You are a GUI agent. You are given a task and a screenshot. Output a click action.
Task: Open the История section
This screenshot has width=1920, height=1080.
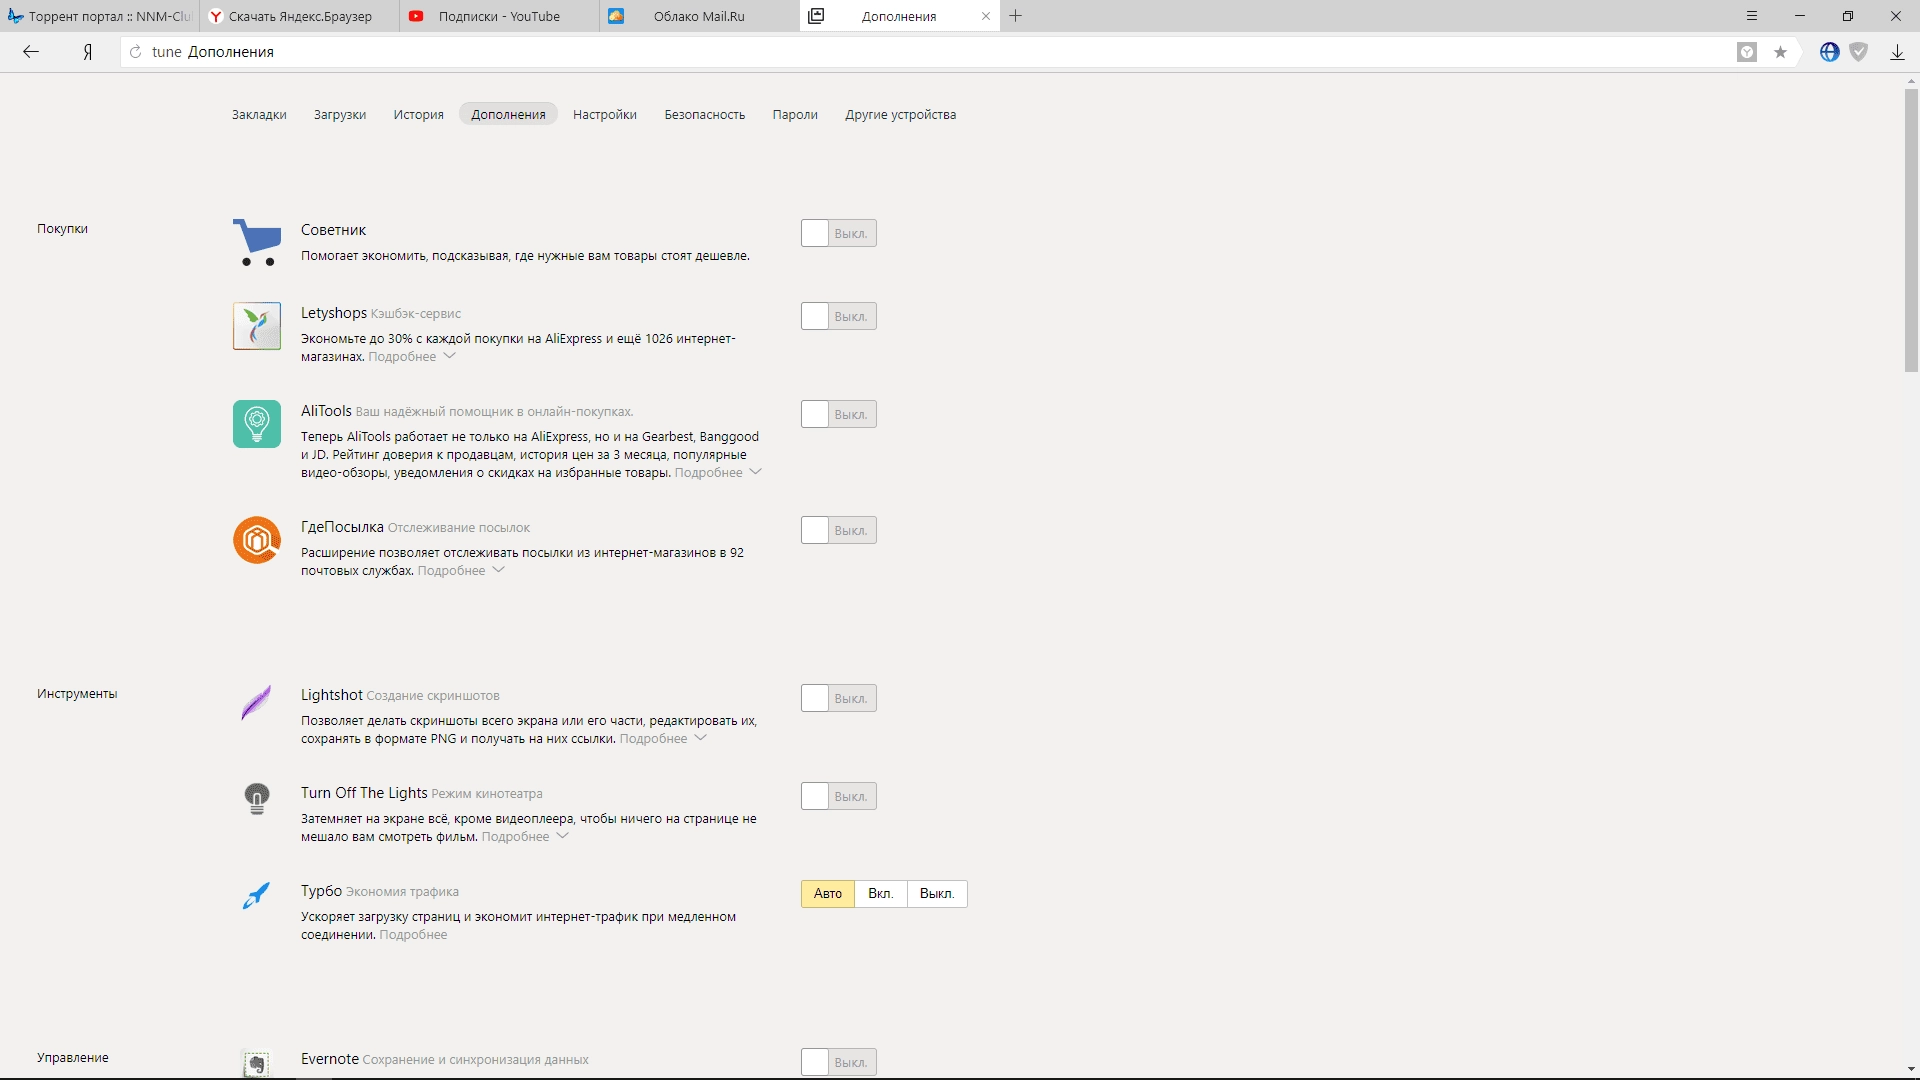point(419,115)
